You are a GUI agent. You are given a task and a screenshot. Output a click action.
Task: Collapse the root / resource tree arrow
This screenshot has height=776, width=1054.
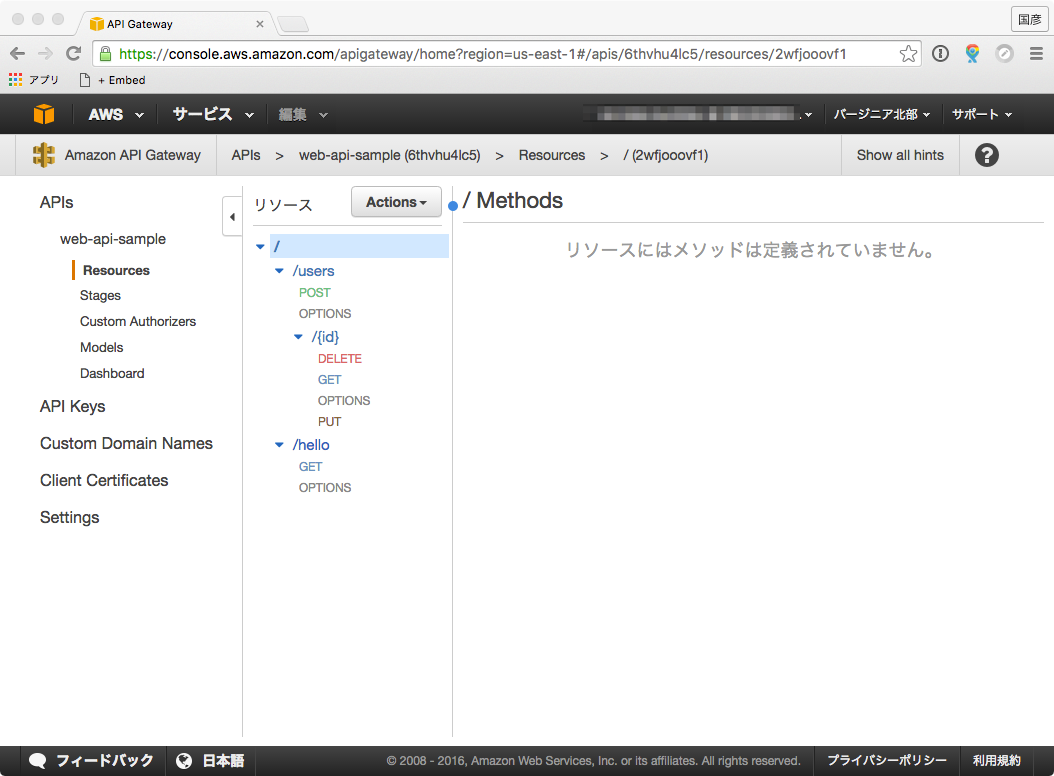(260, 247)
